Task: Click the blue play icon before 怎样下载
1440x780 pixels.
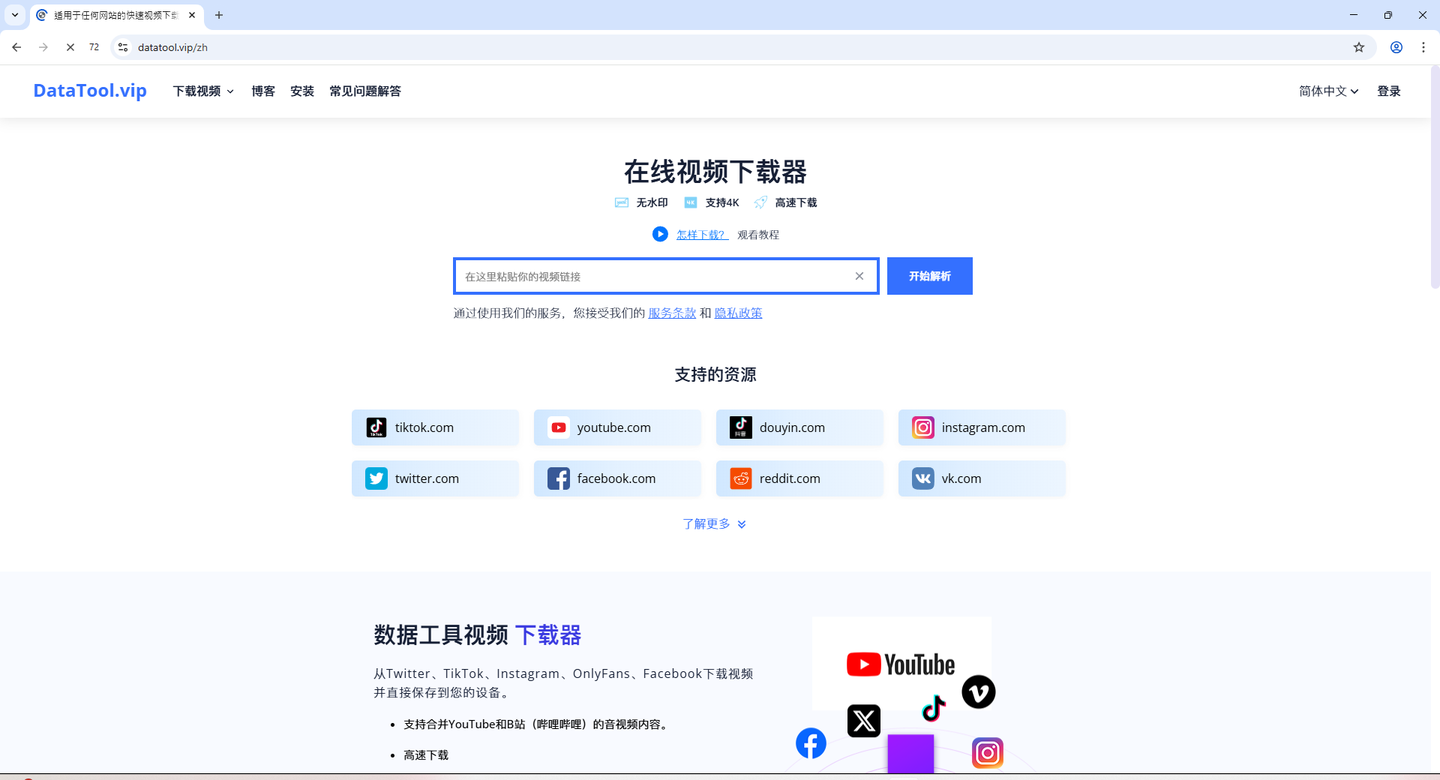Action: 660,234
